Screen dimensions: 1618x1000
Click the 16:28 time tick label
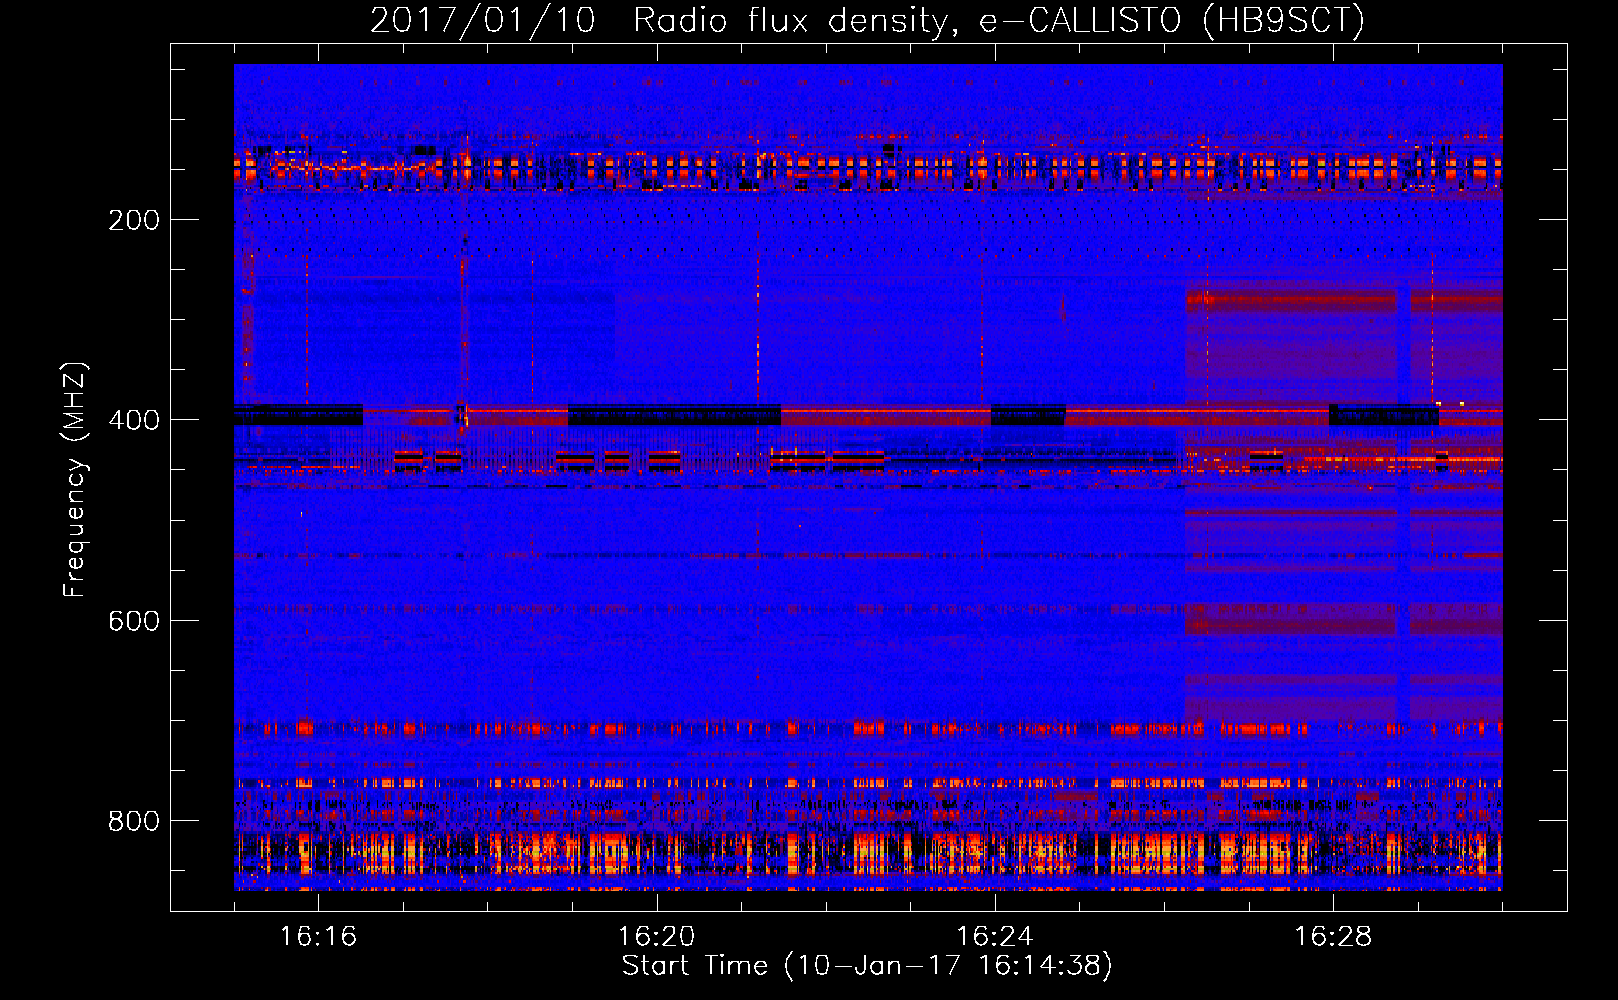(1333, 937)
